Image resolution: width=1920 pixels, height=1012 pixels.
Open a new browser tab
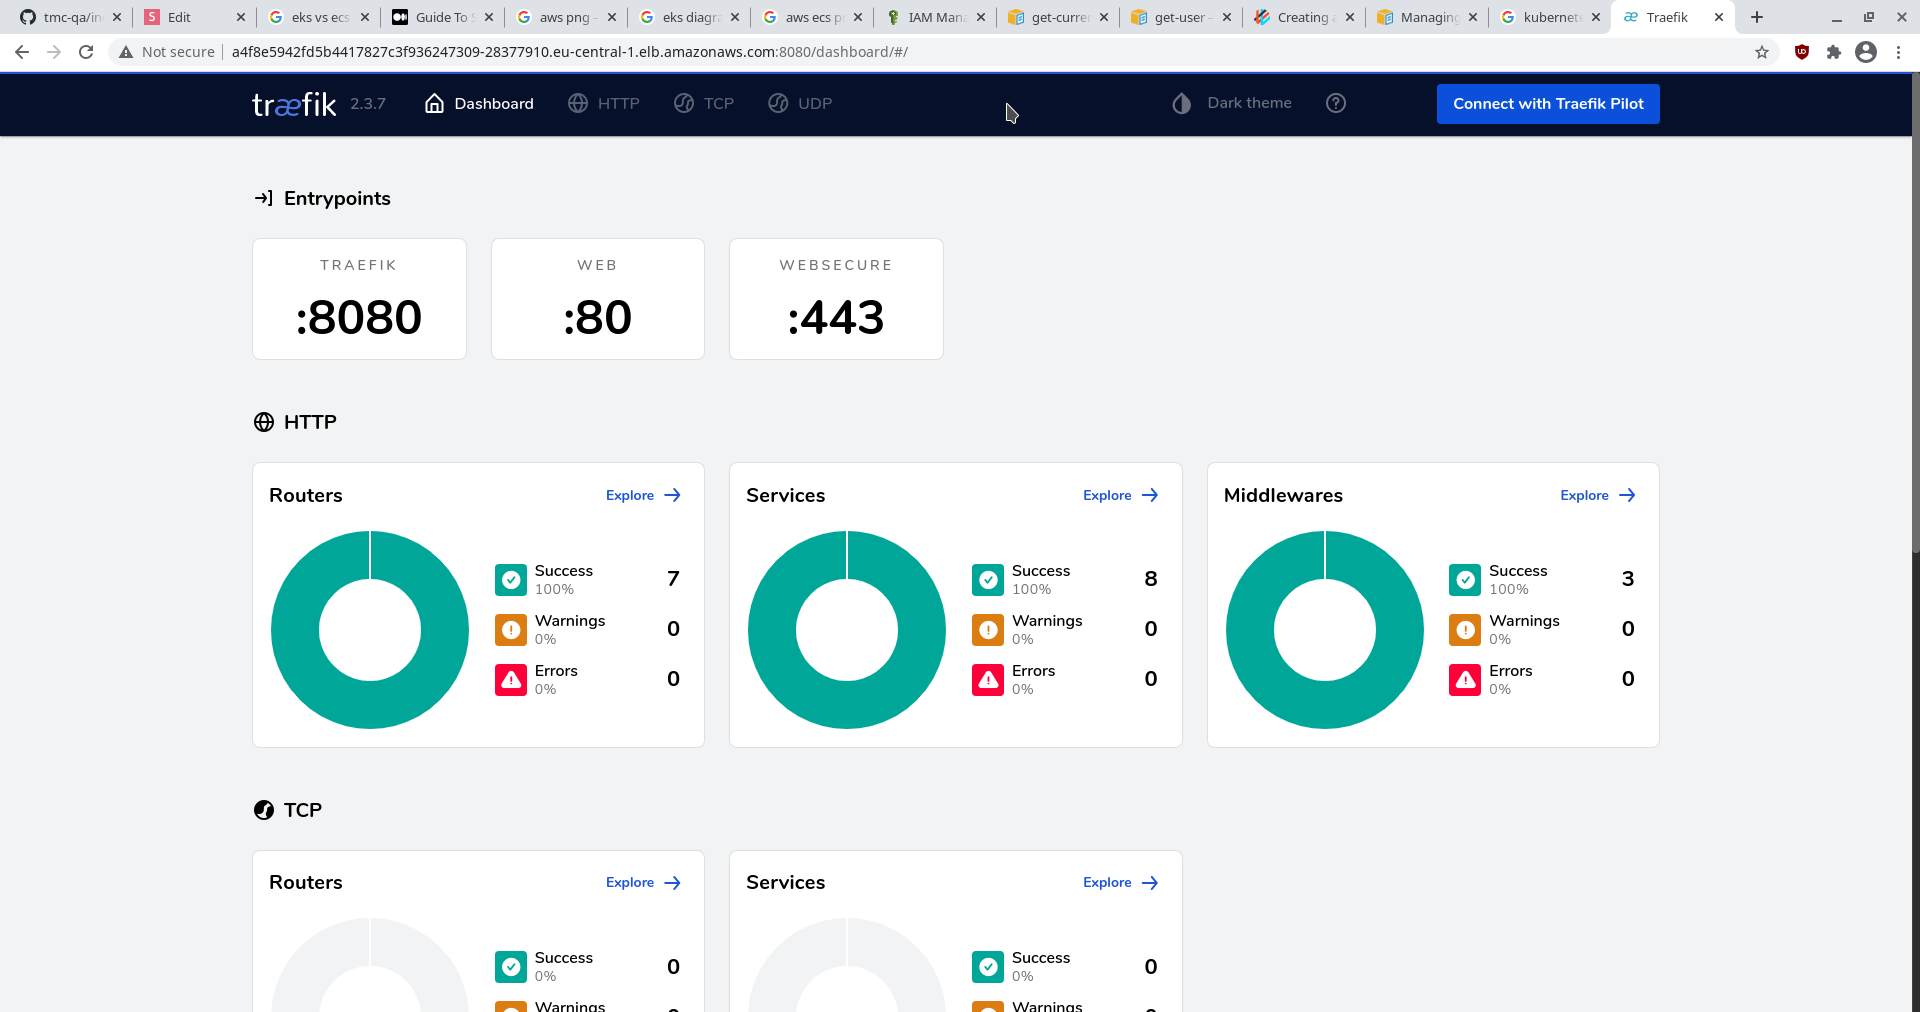click(x=1757, y=17)
